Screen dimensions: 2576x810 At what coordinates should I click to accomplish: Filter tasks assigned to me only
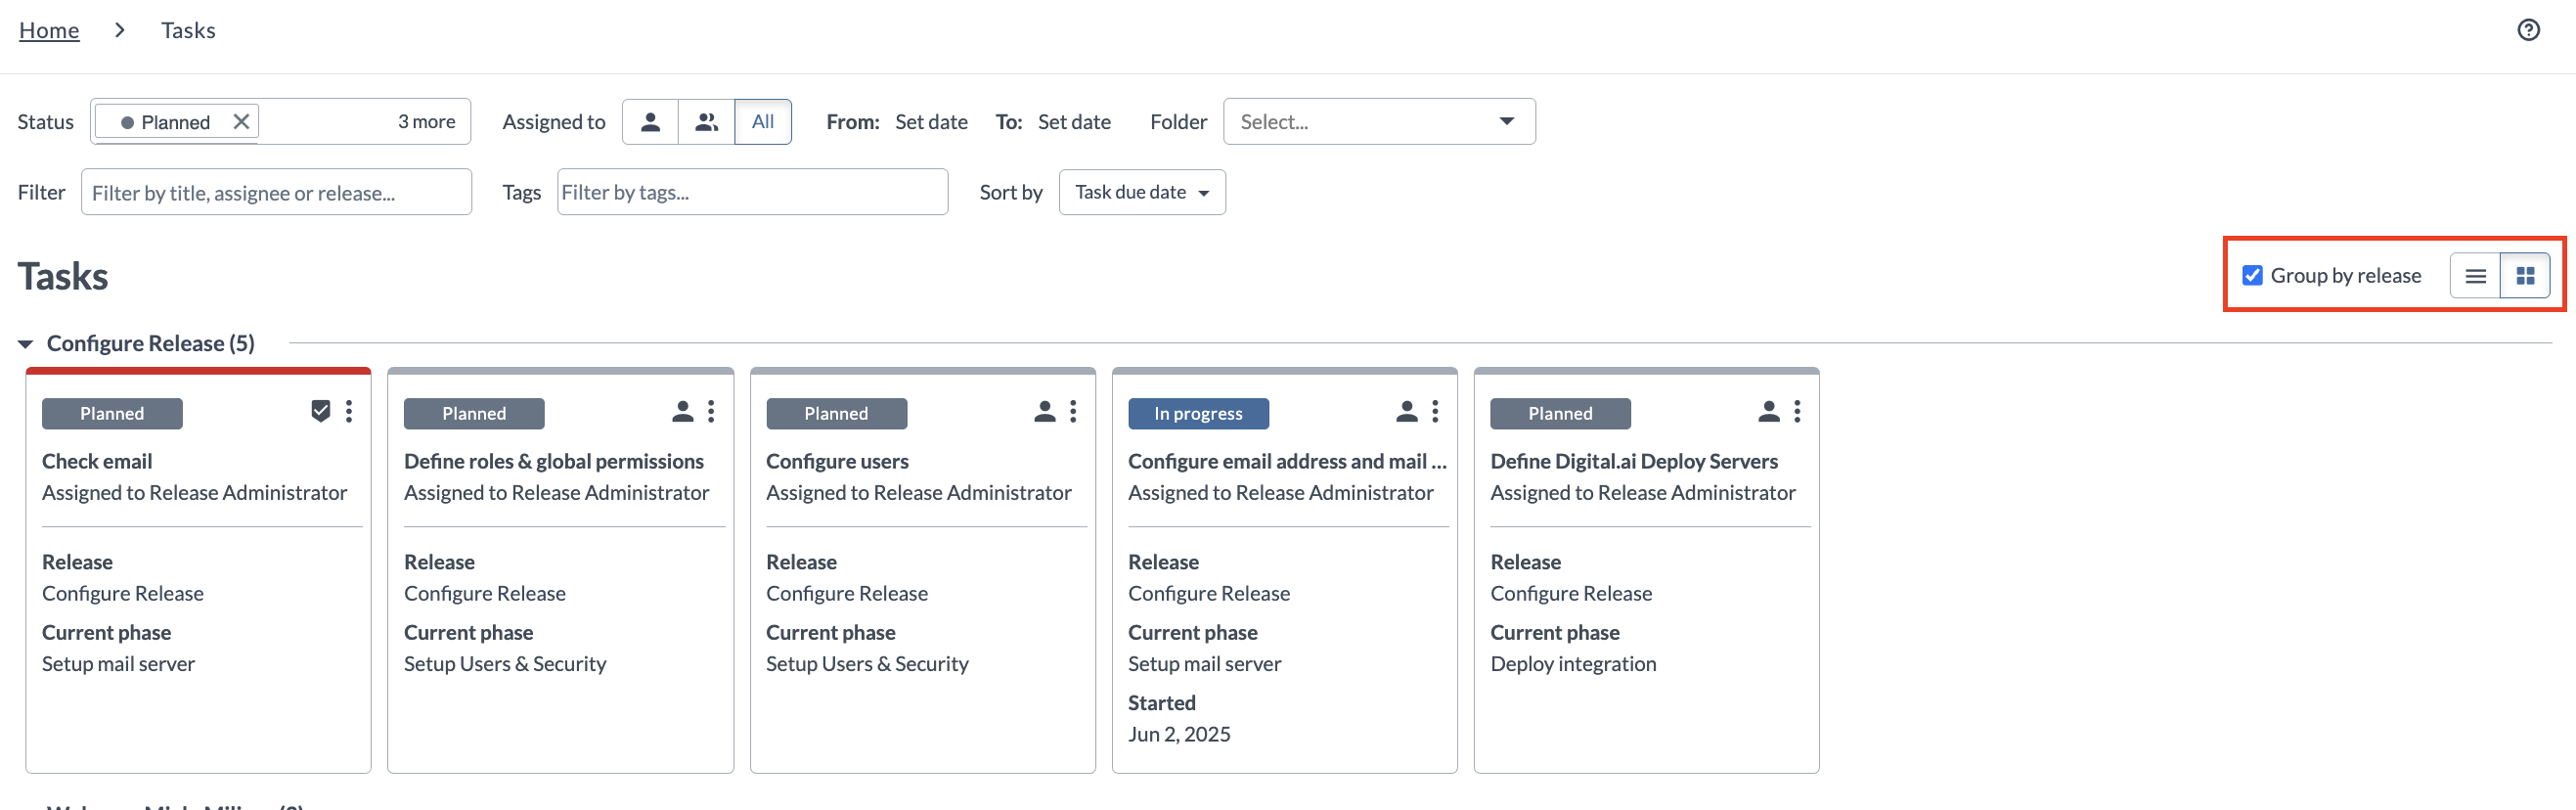coord(650,122)
